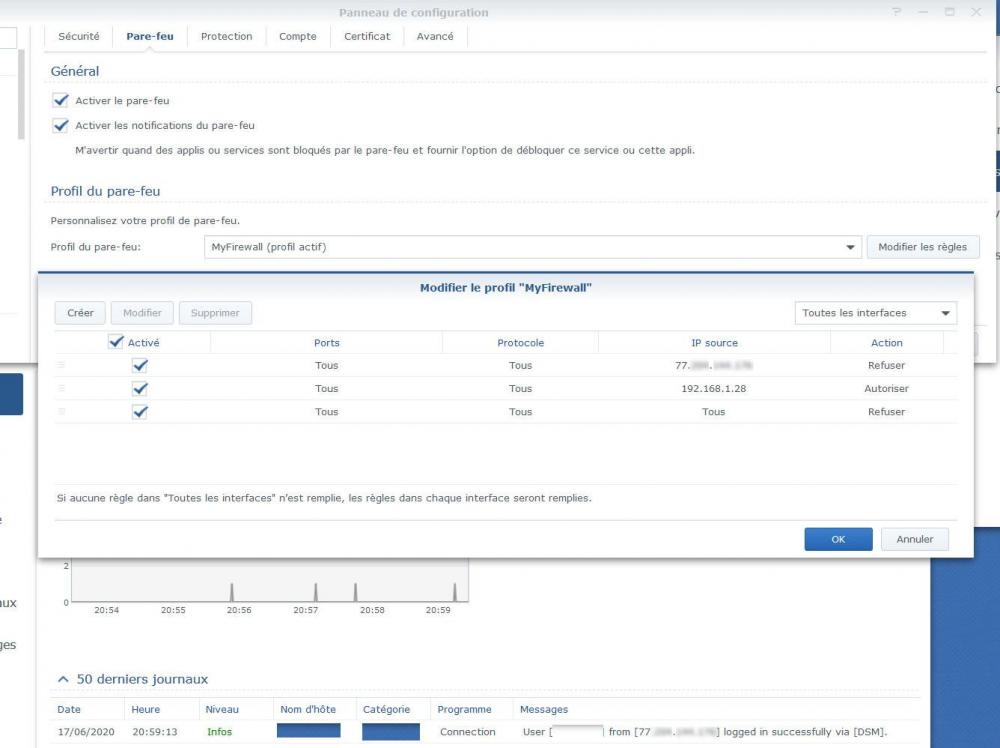Viewport: 1000px width, 748px height.
Task: Click 'Modifier les règles' button
Action: point(922,247)
